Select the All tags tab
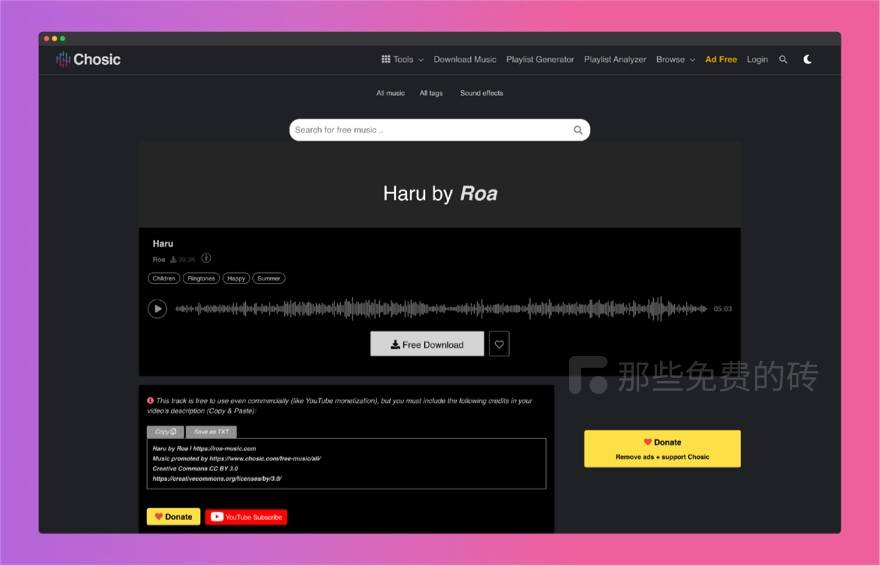 (x=431, y=93)
